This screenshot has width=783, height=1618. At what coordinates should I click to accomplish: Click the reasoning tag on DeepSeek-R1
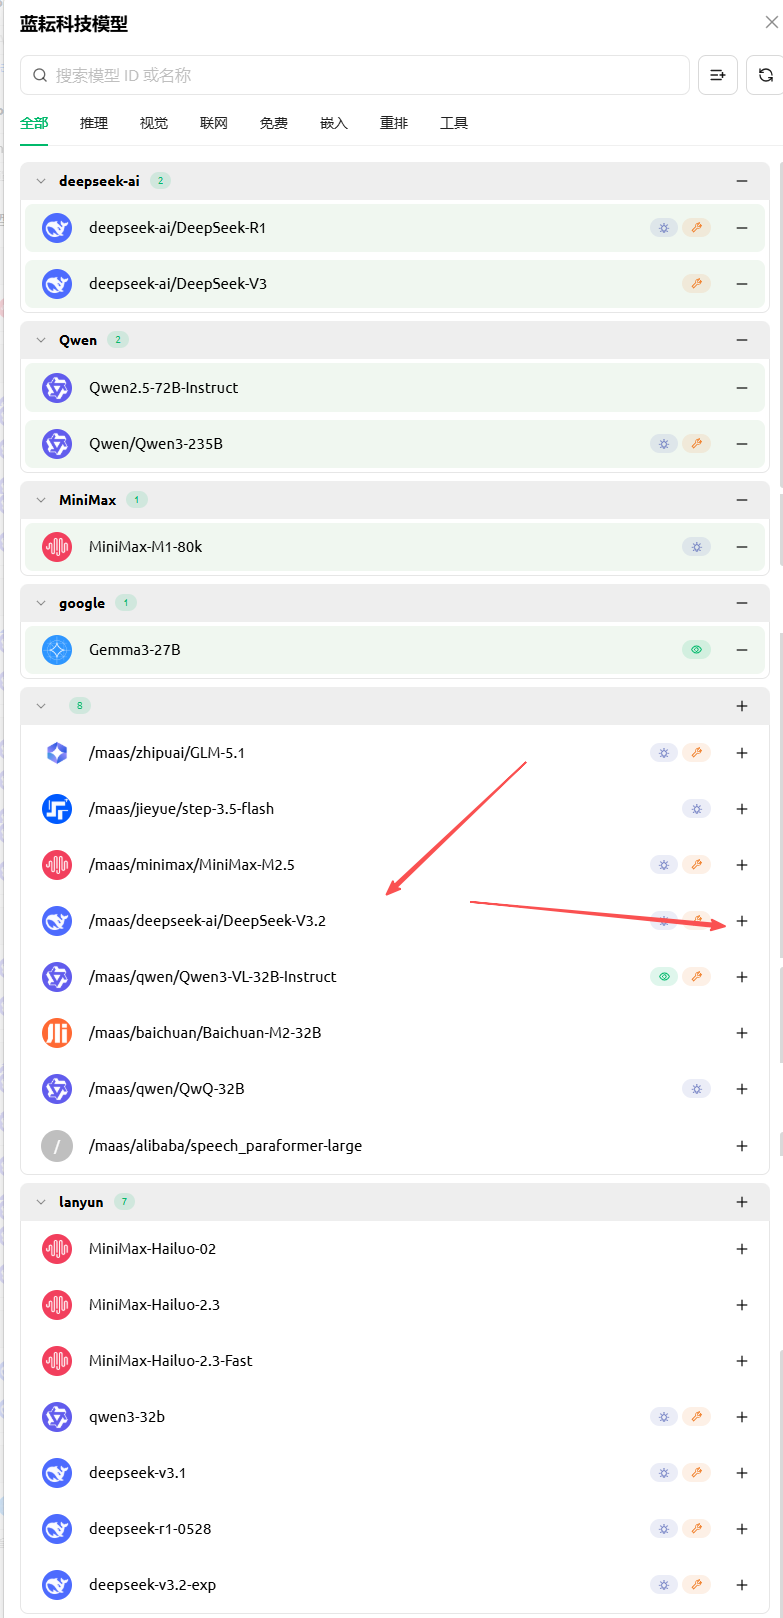(664, 228)
